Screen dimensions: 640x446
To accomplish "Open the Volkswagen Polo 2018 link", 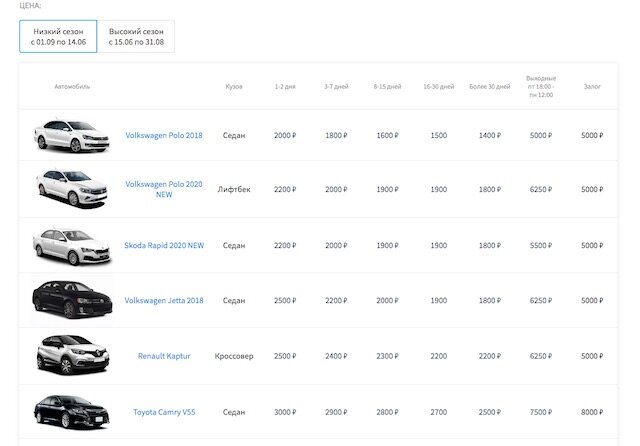I will [164, 135].
